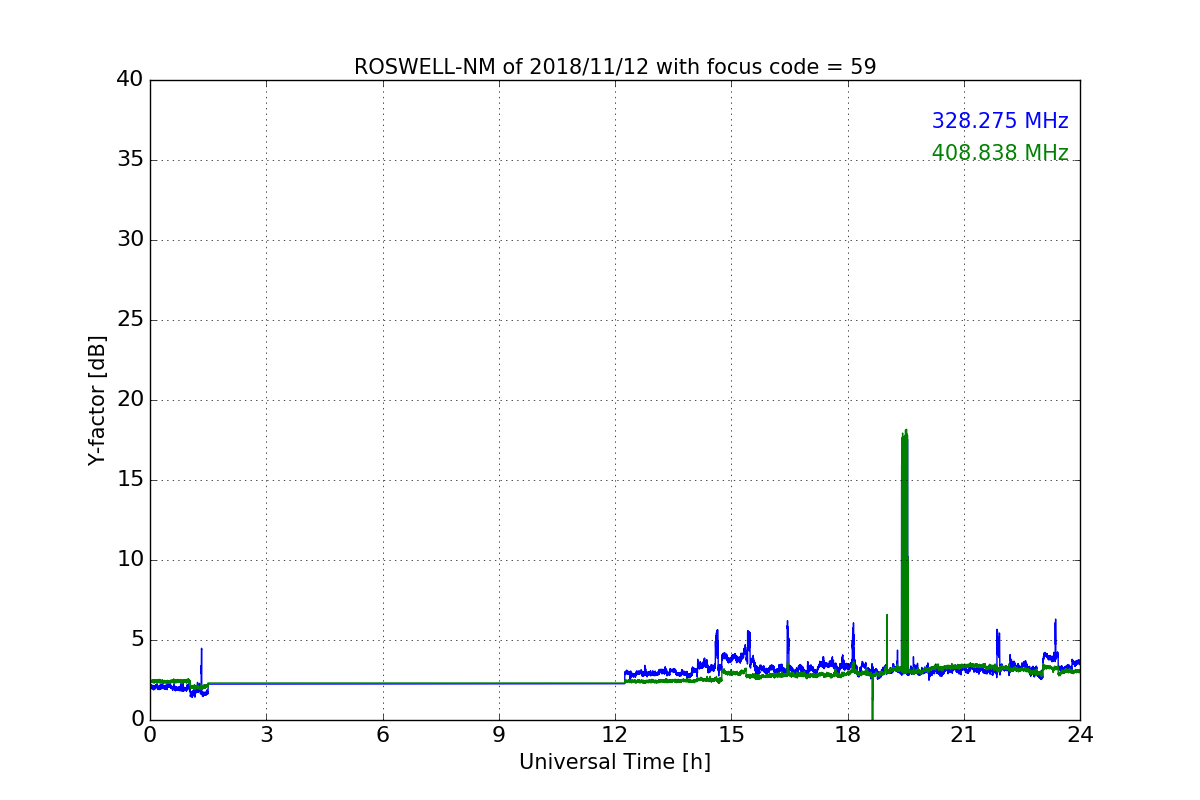1200x800 pixels.
Task: Click the plot title mentioning ROSWELL-NM
Action: tap(615, 67)
